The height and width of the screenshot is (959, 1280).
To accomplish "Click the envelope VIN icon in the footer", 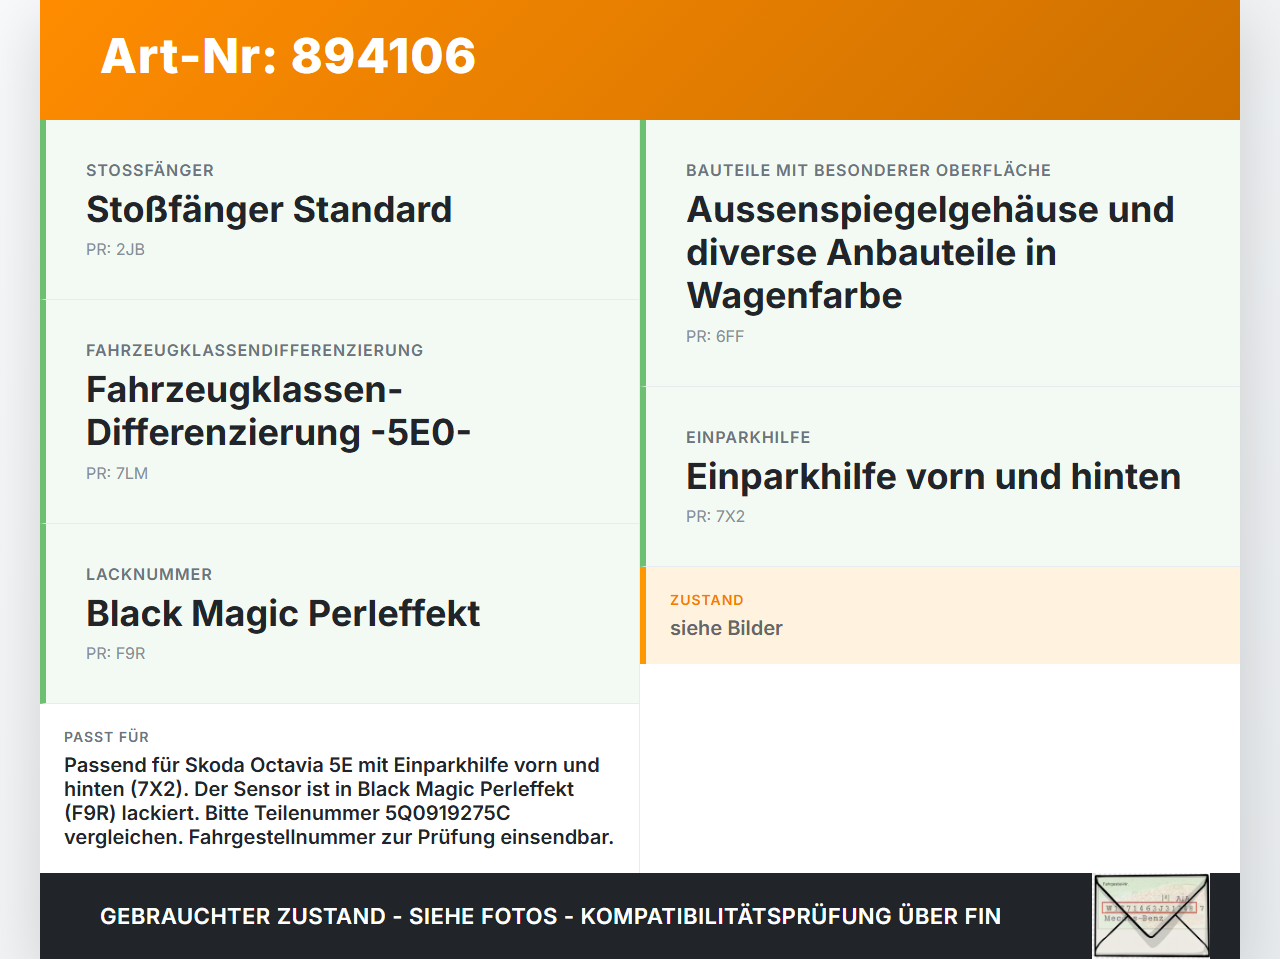I will tap(1151, 916).
